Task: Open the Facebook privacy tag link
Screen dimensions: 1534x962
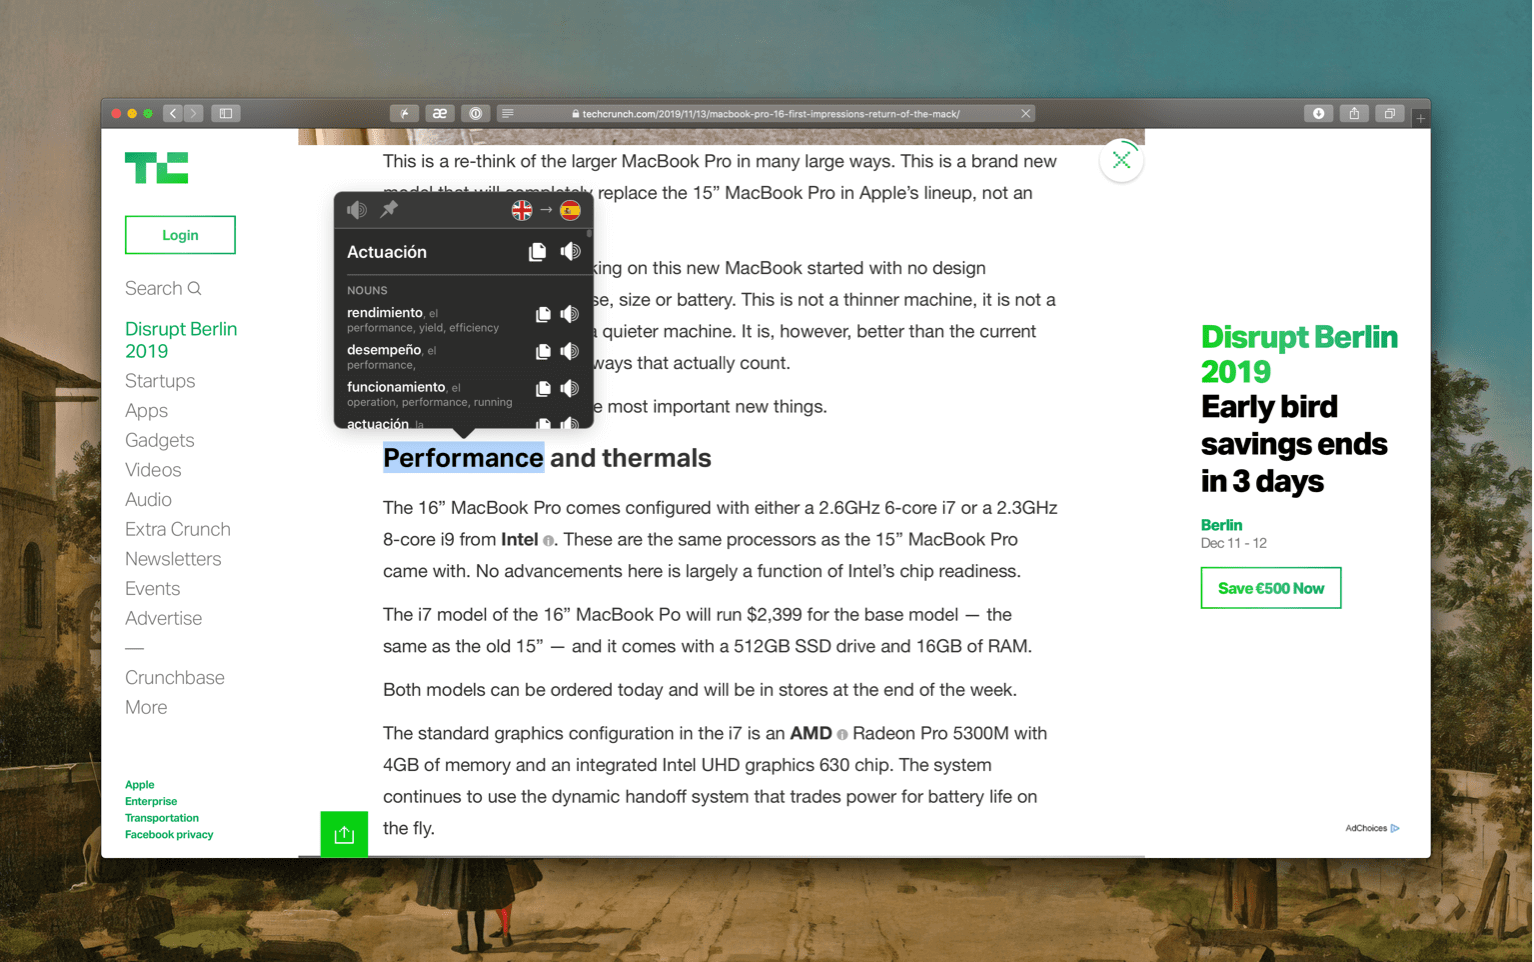Action: [169, 835]
